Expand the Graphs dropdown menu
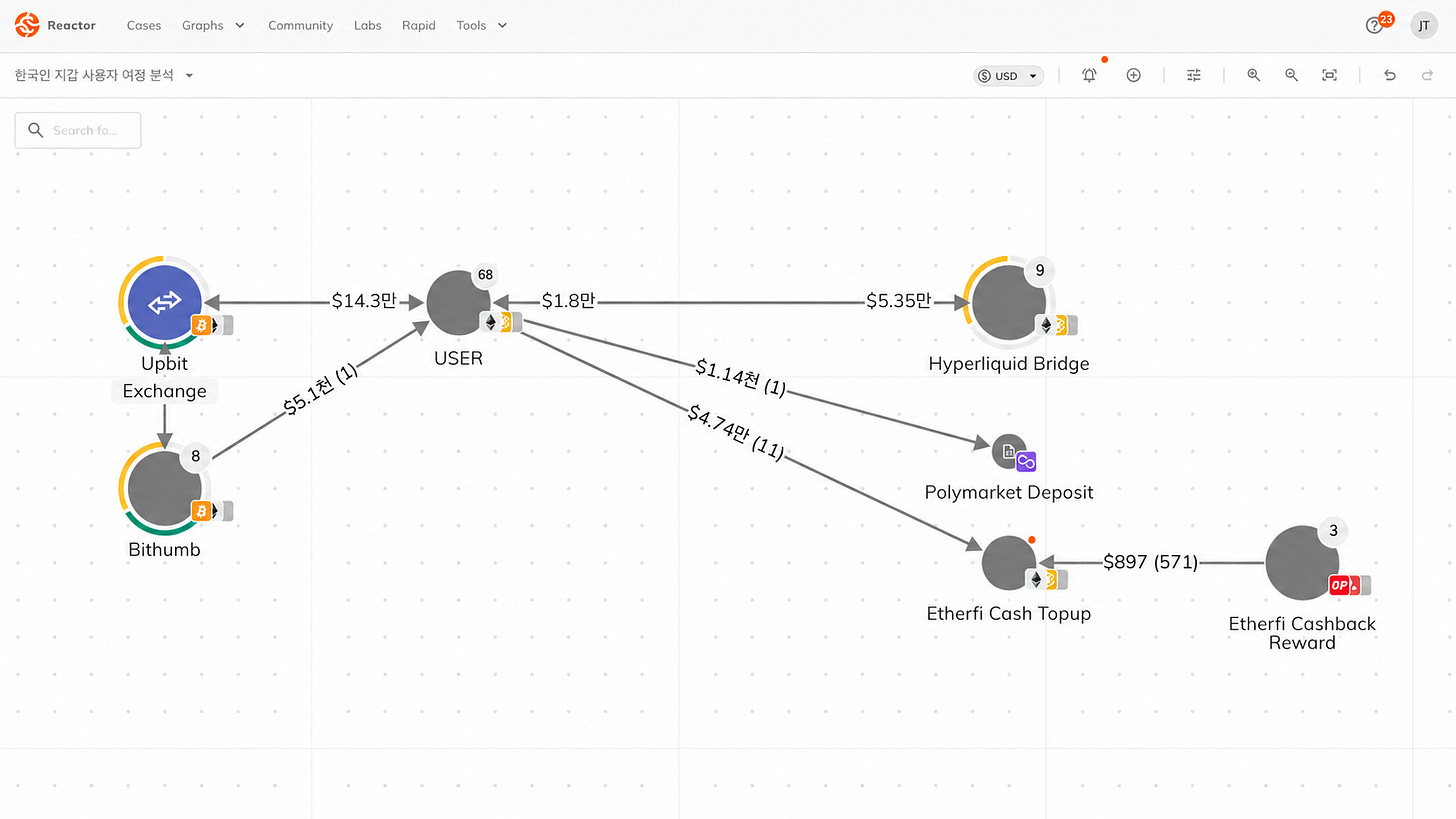The height and width of the screenshot is (819, 1456). coord(213,25)
